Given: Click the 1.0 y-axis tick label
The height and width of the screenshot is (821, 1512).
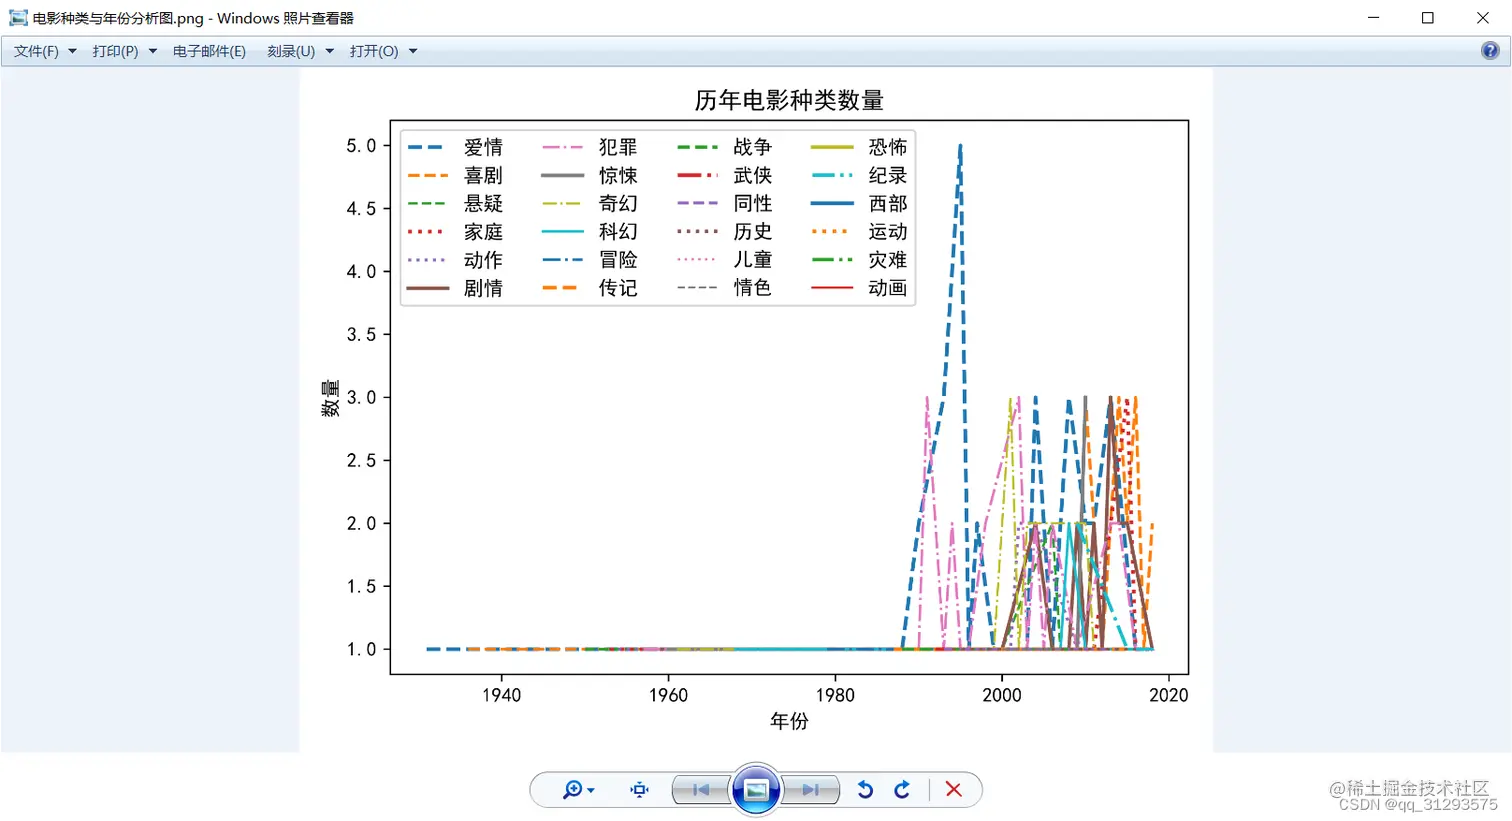Looking at the screenshot, I should 361,649.
